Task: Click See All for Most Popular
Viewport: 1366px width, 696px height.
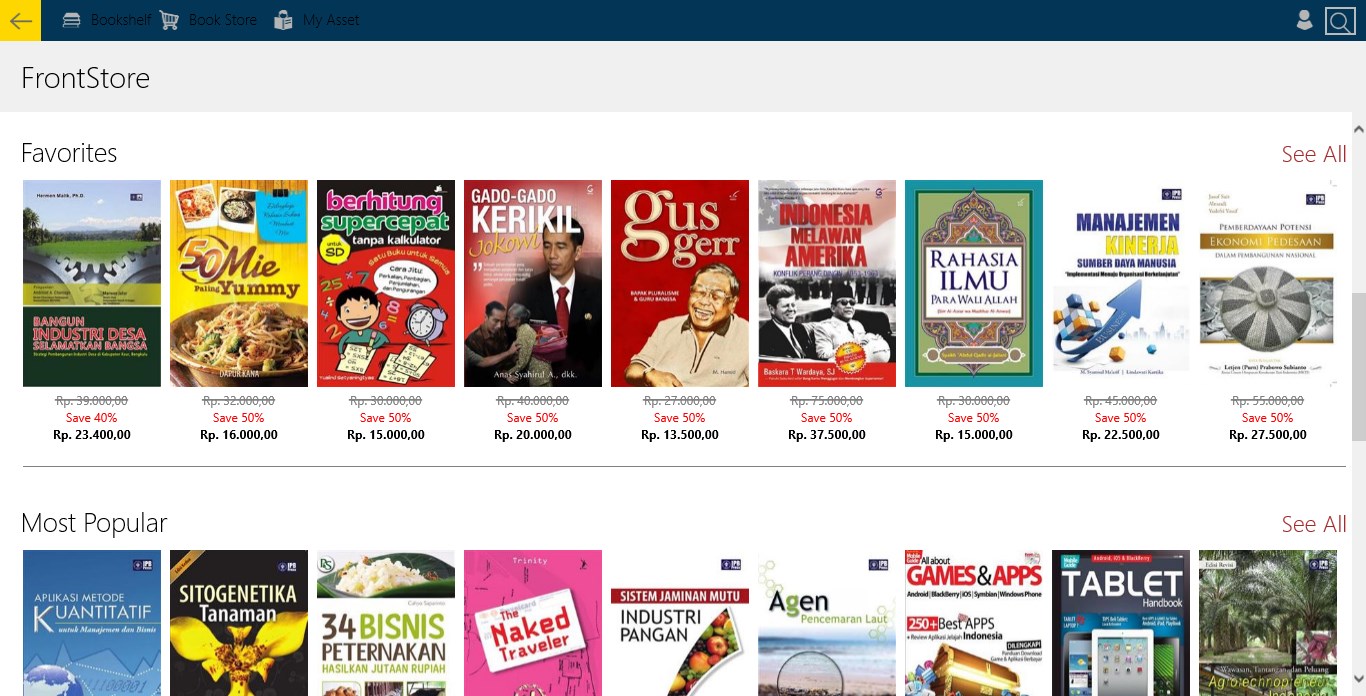Action: 1314,524
